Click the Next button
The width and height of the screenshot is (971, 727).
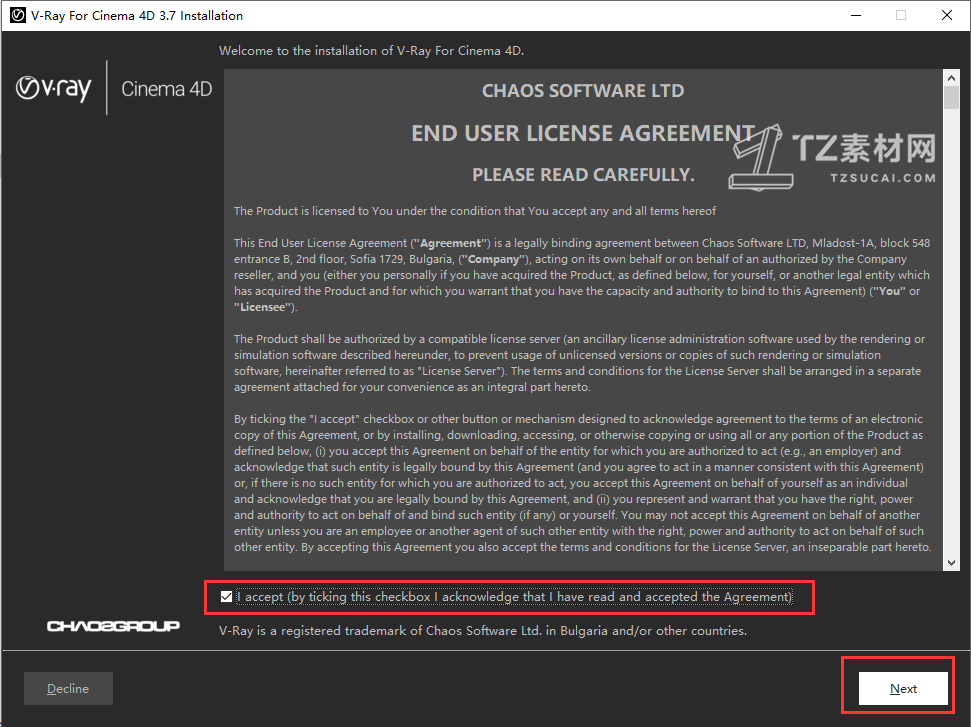coord(903,689)
